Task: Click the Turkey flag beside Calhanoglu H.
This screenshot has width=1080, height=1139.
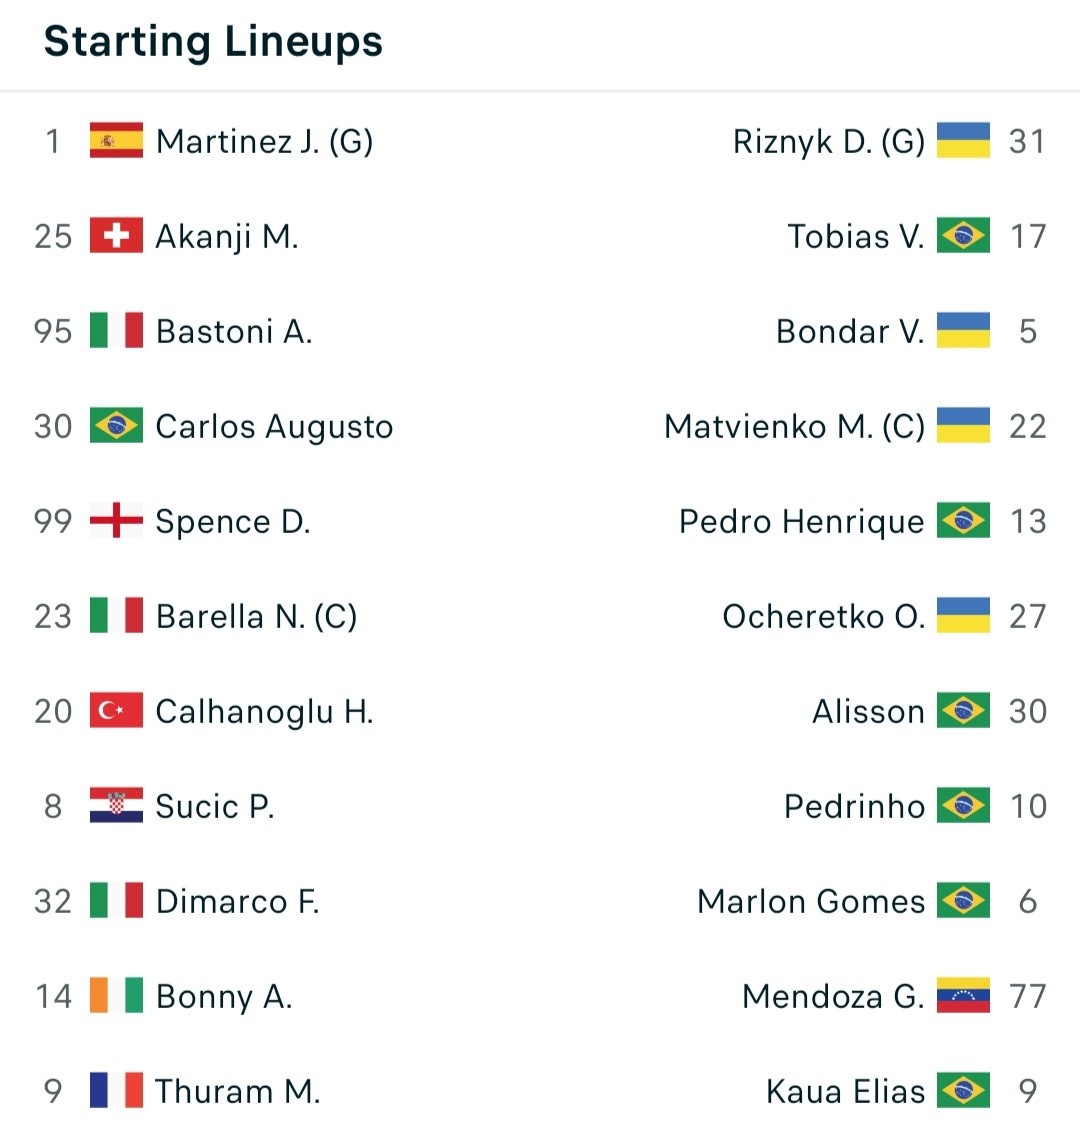Action: click(116, 710)
